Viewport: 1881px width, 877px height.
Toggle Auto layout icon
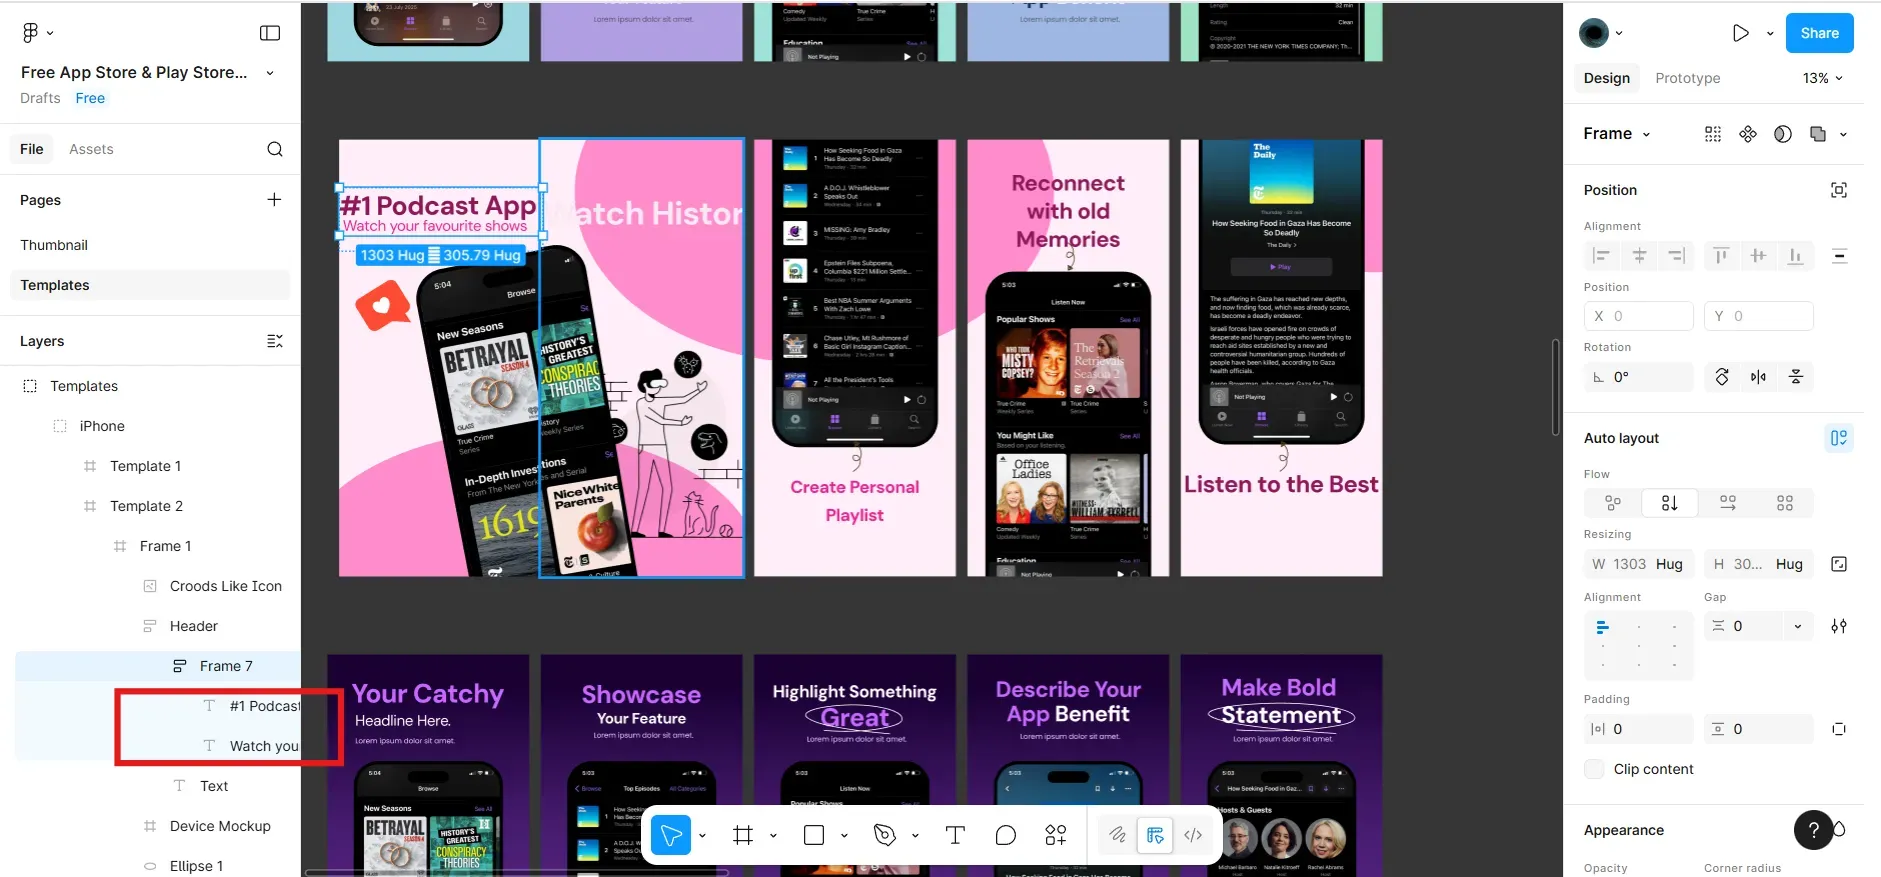pyautogui.click(x=1839, y=438)
